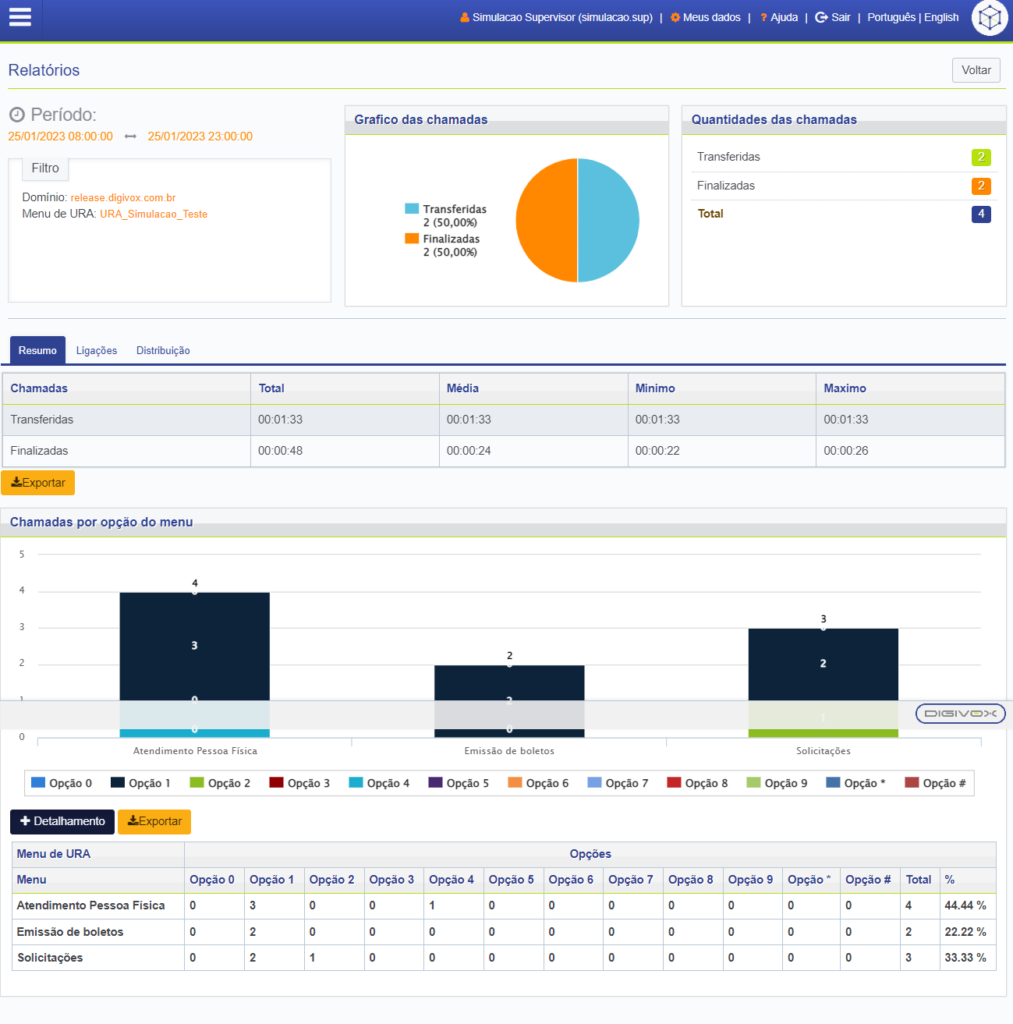1013x1024 pixels.
Task: Open the Filtro panel tab
Action: [45, 168]
